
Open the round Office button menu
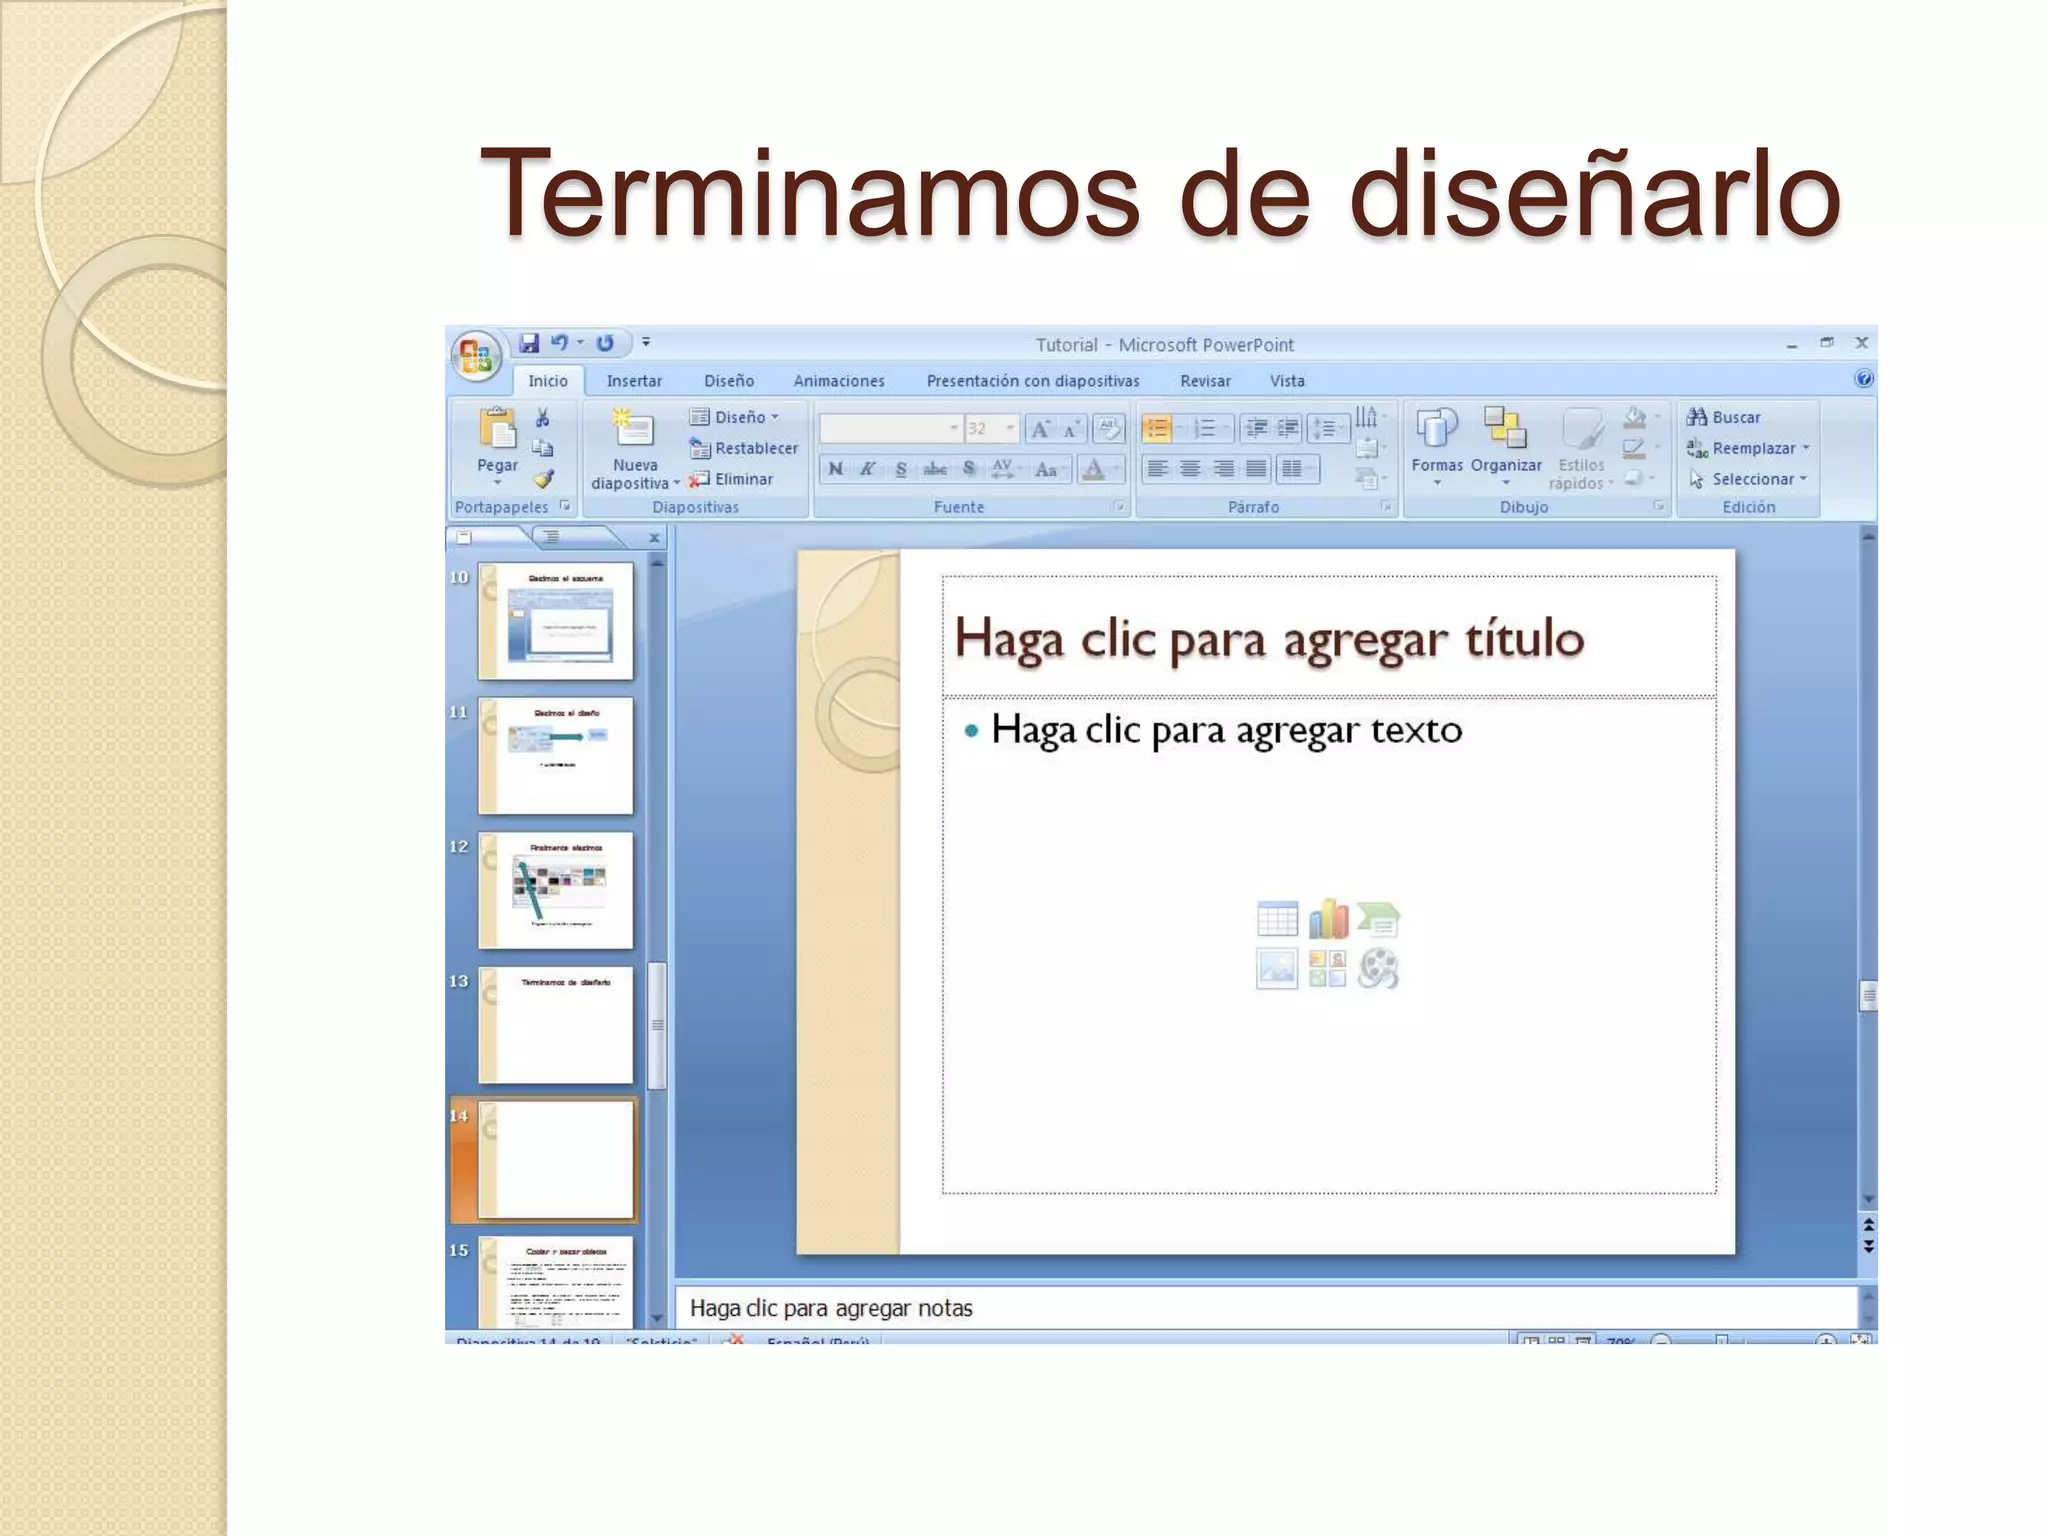tap(476, 355)
